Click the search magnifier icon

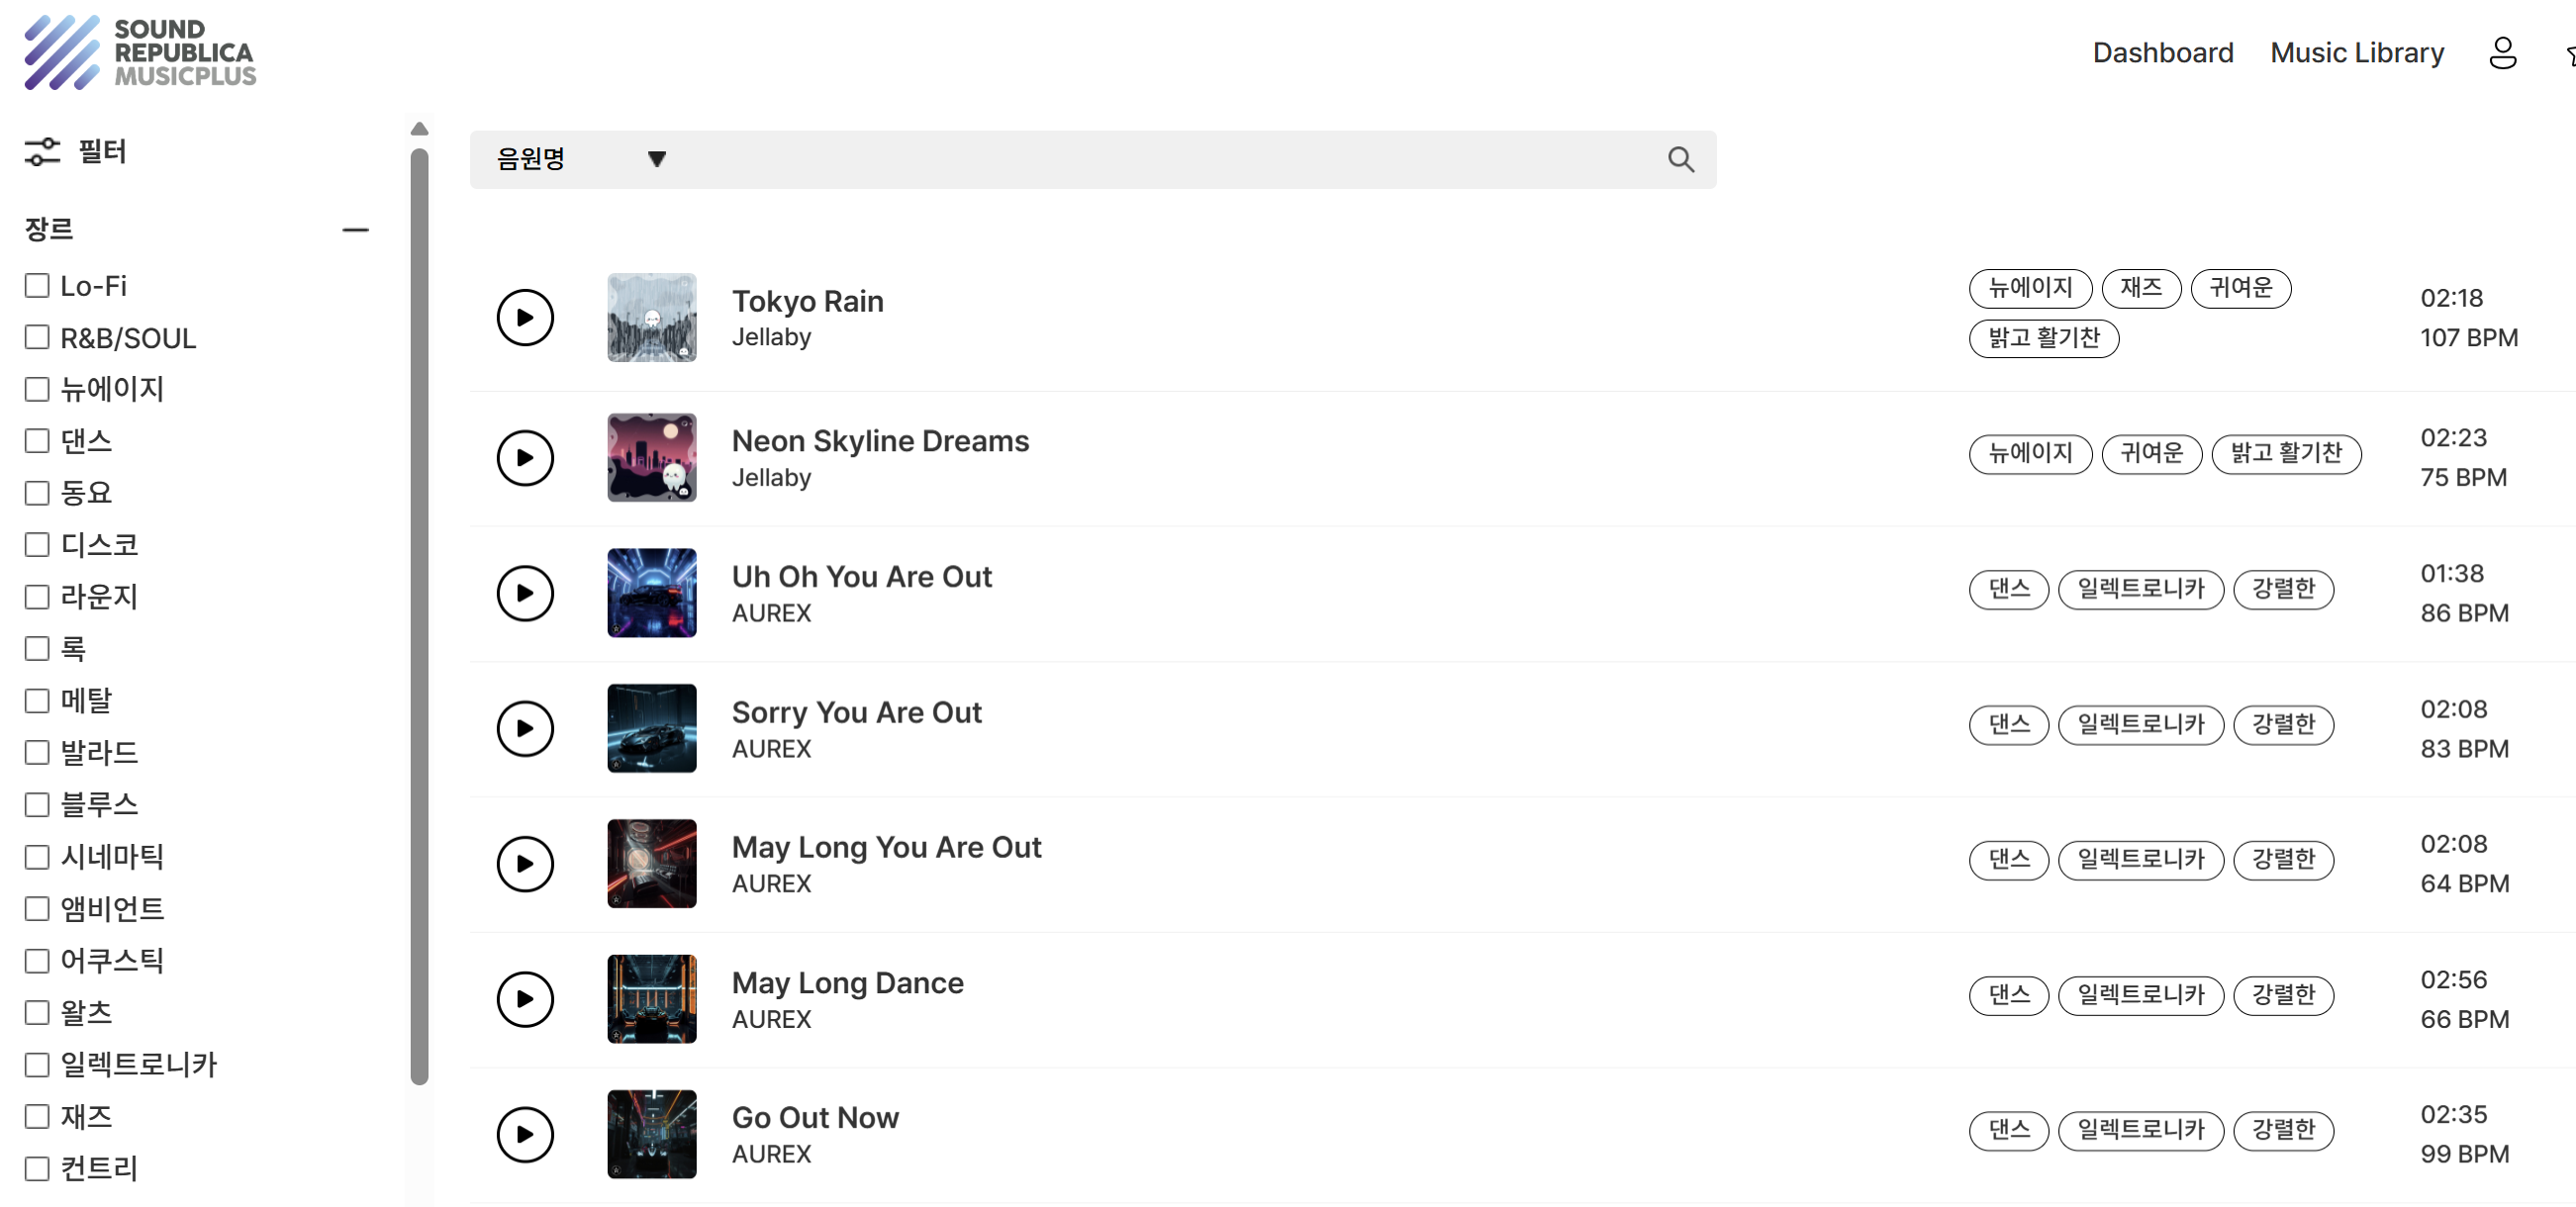tap(1680, 159)
